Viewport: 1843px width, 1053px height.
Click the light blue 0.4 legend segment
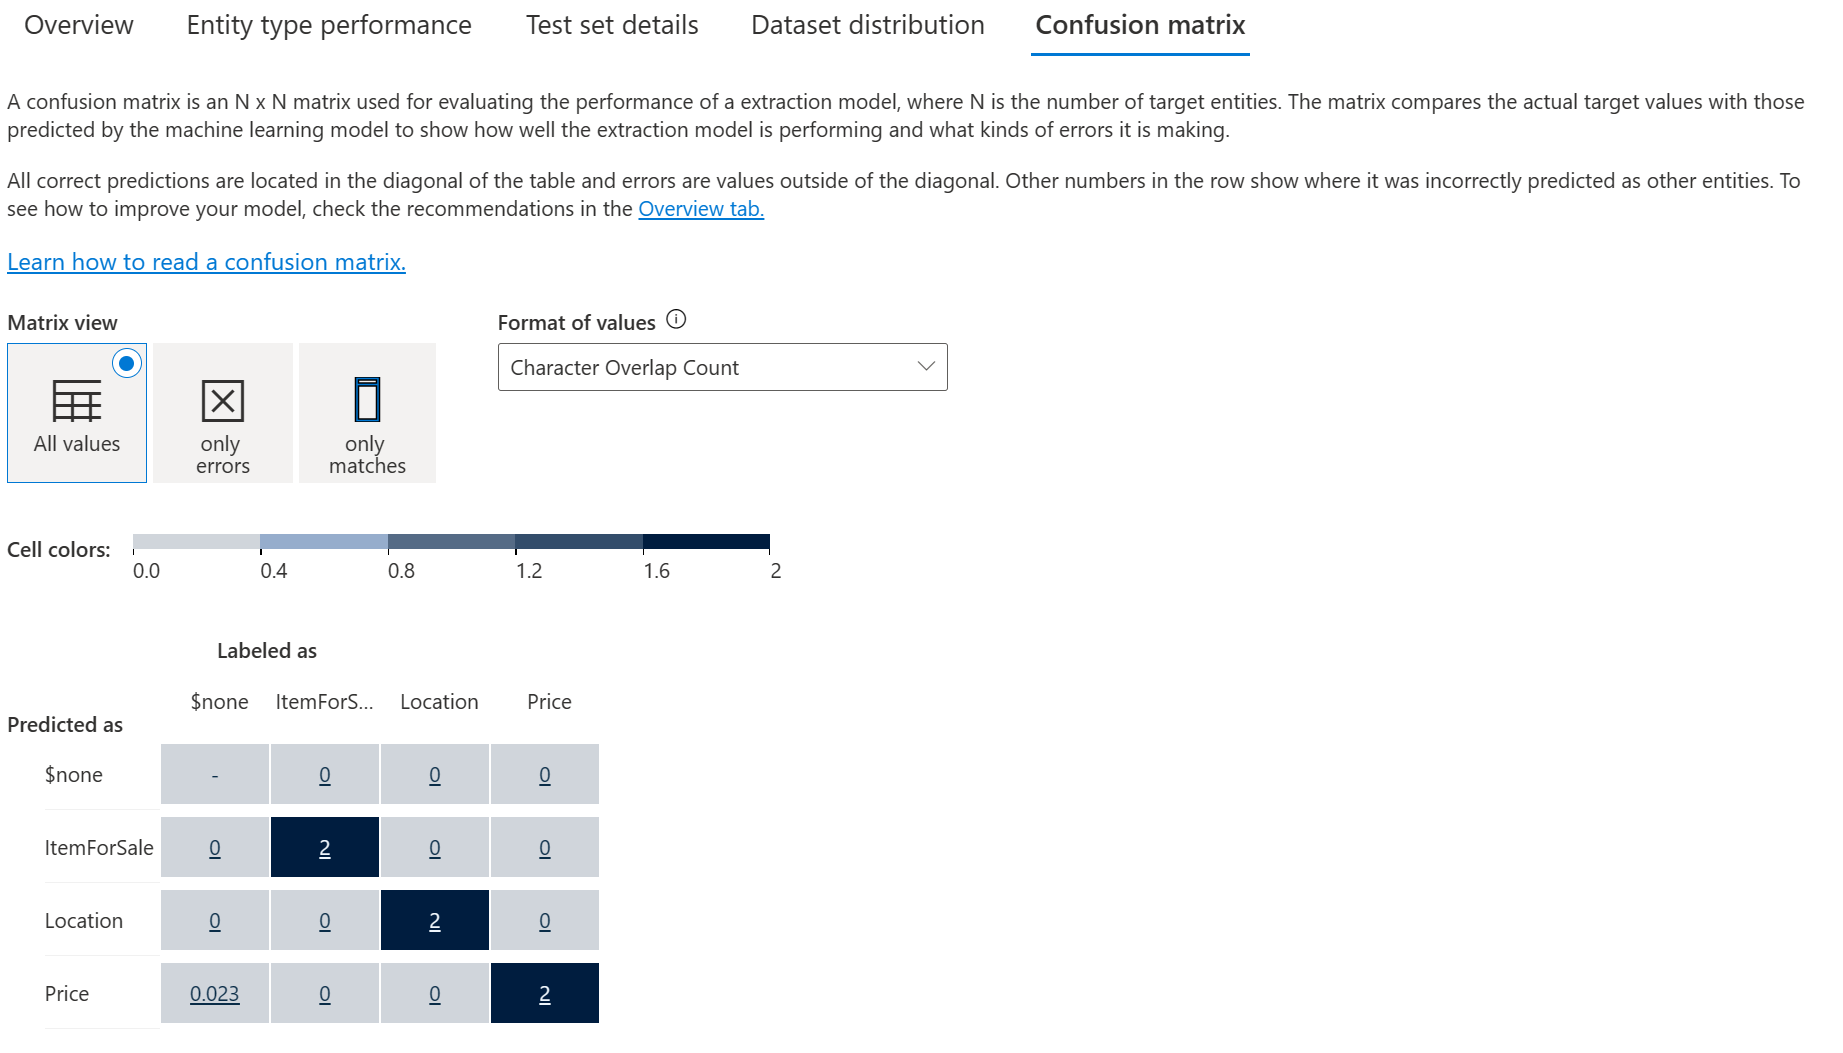(324, 542)
